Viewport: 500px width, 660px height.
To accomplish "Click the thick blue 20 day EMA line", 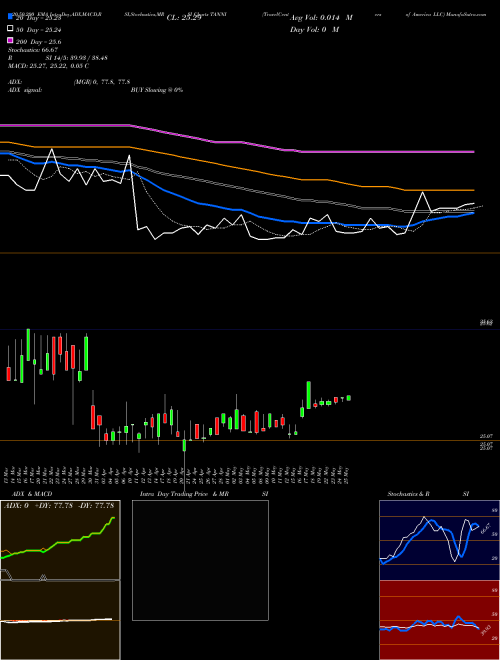I will pyautogui.click(x=237, y=209).
